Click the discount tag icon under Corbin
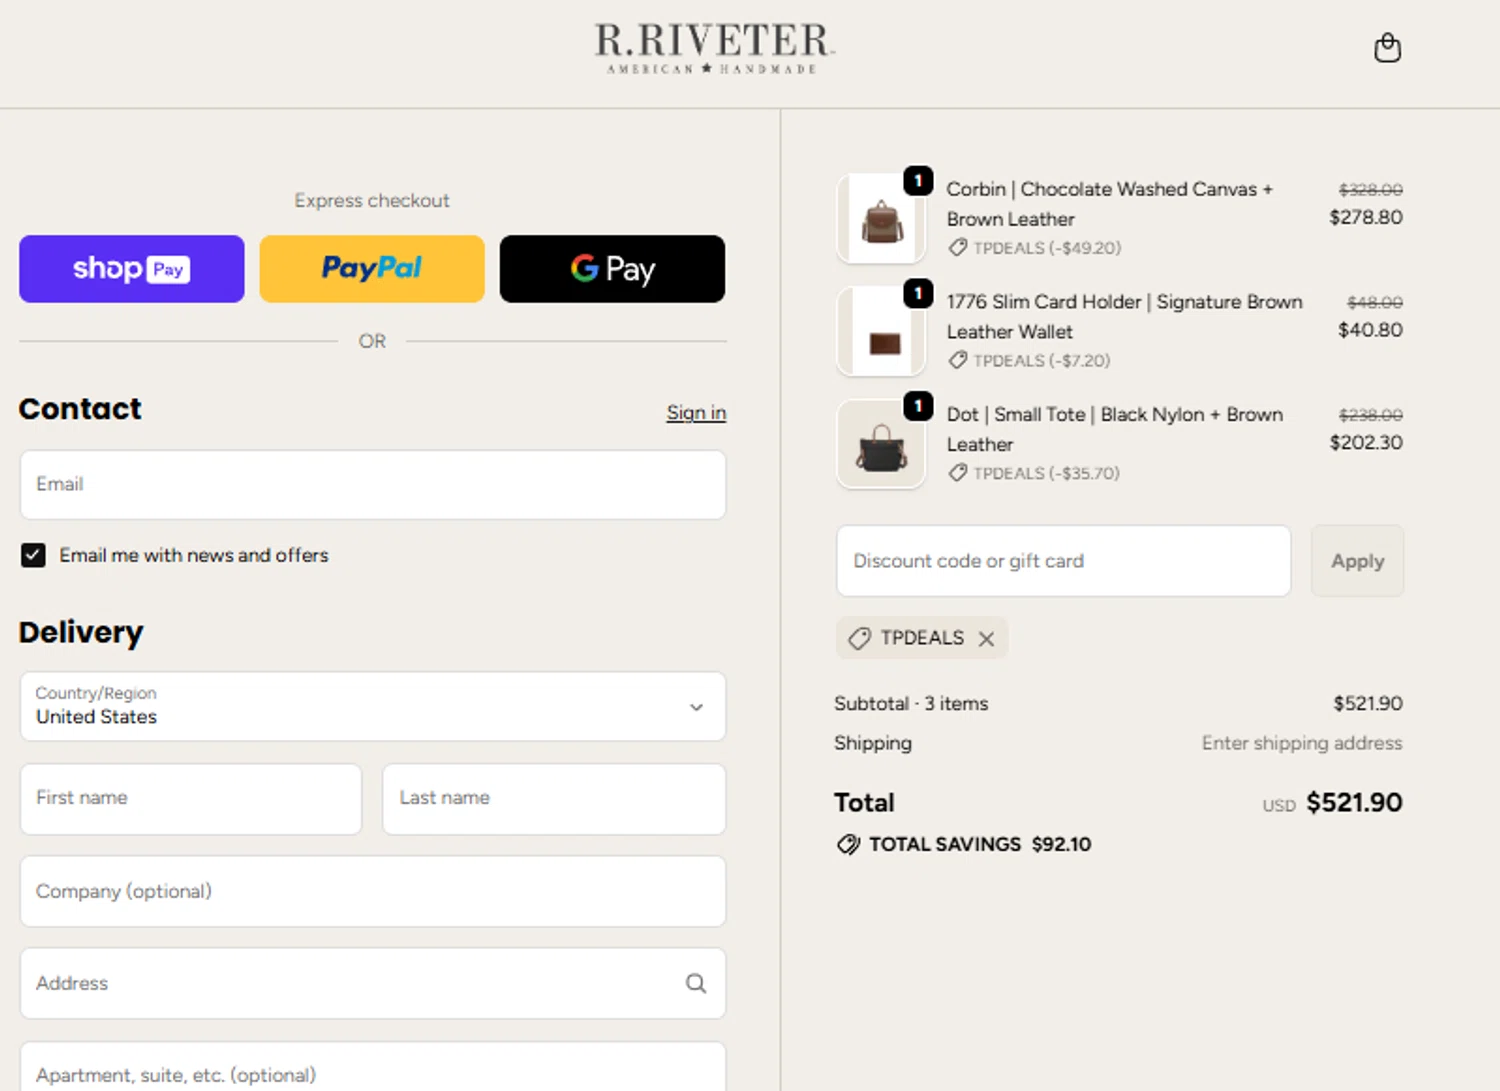 (957, 248)
